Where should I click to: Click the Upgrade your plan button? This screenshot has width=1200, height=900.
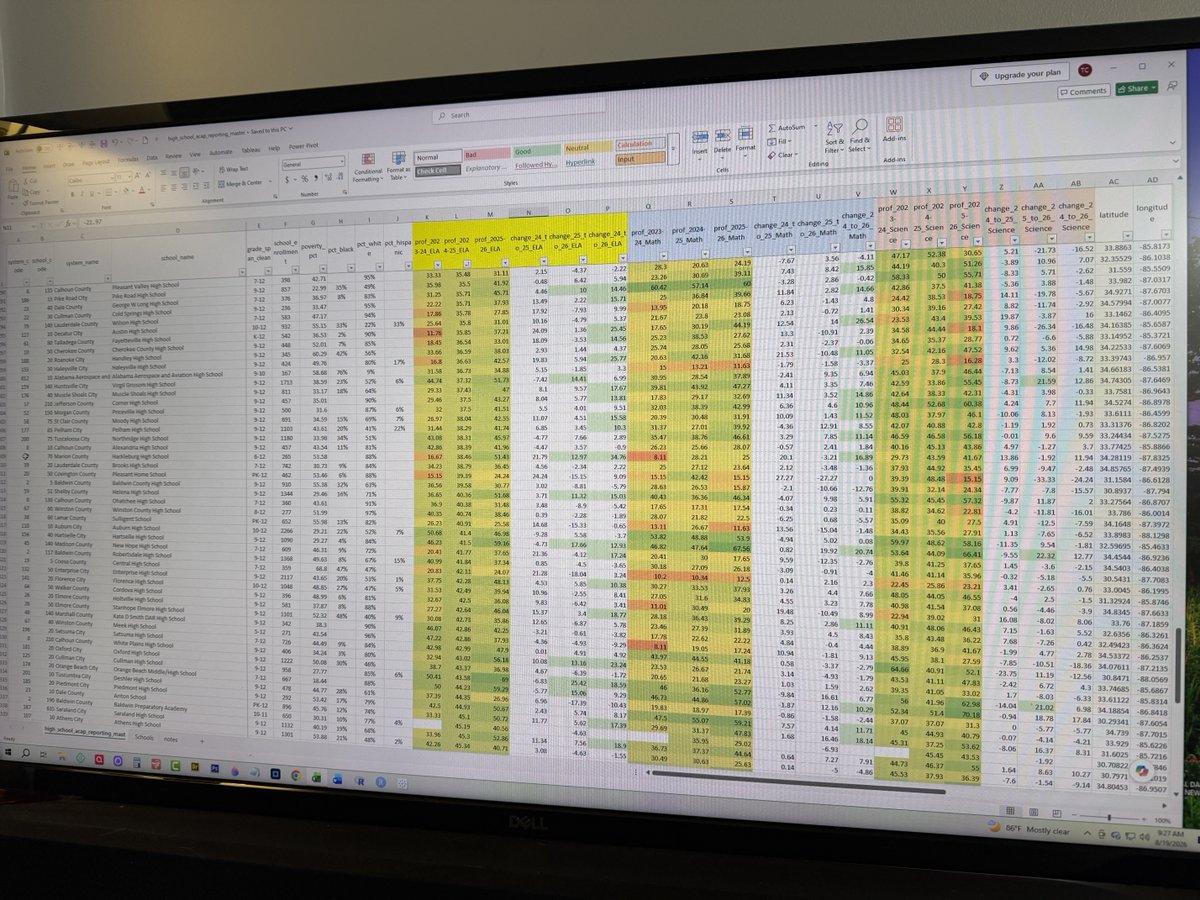[1020, 75]
